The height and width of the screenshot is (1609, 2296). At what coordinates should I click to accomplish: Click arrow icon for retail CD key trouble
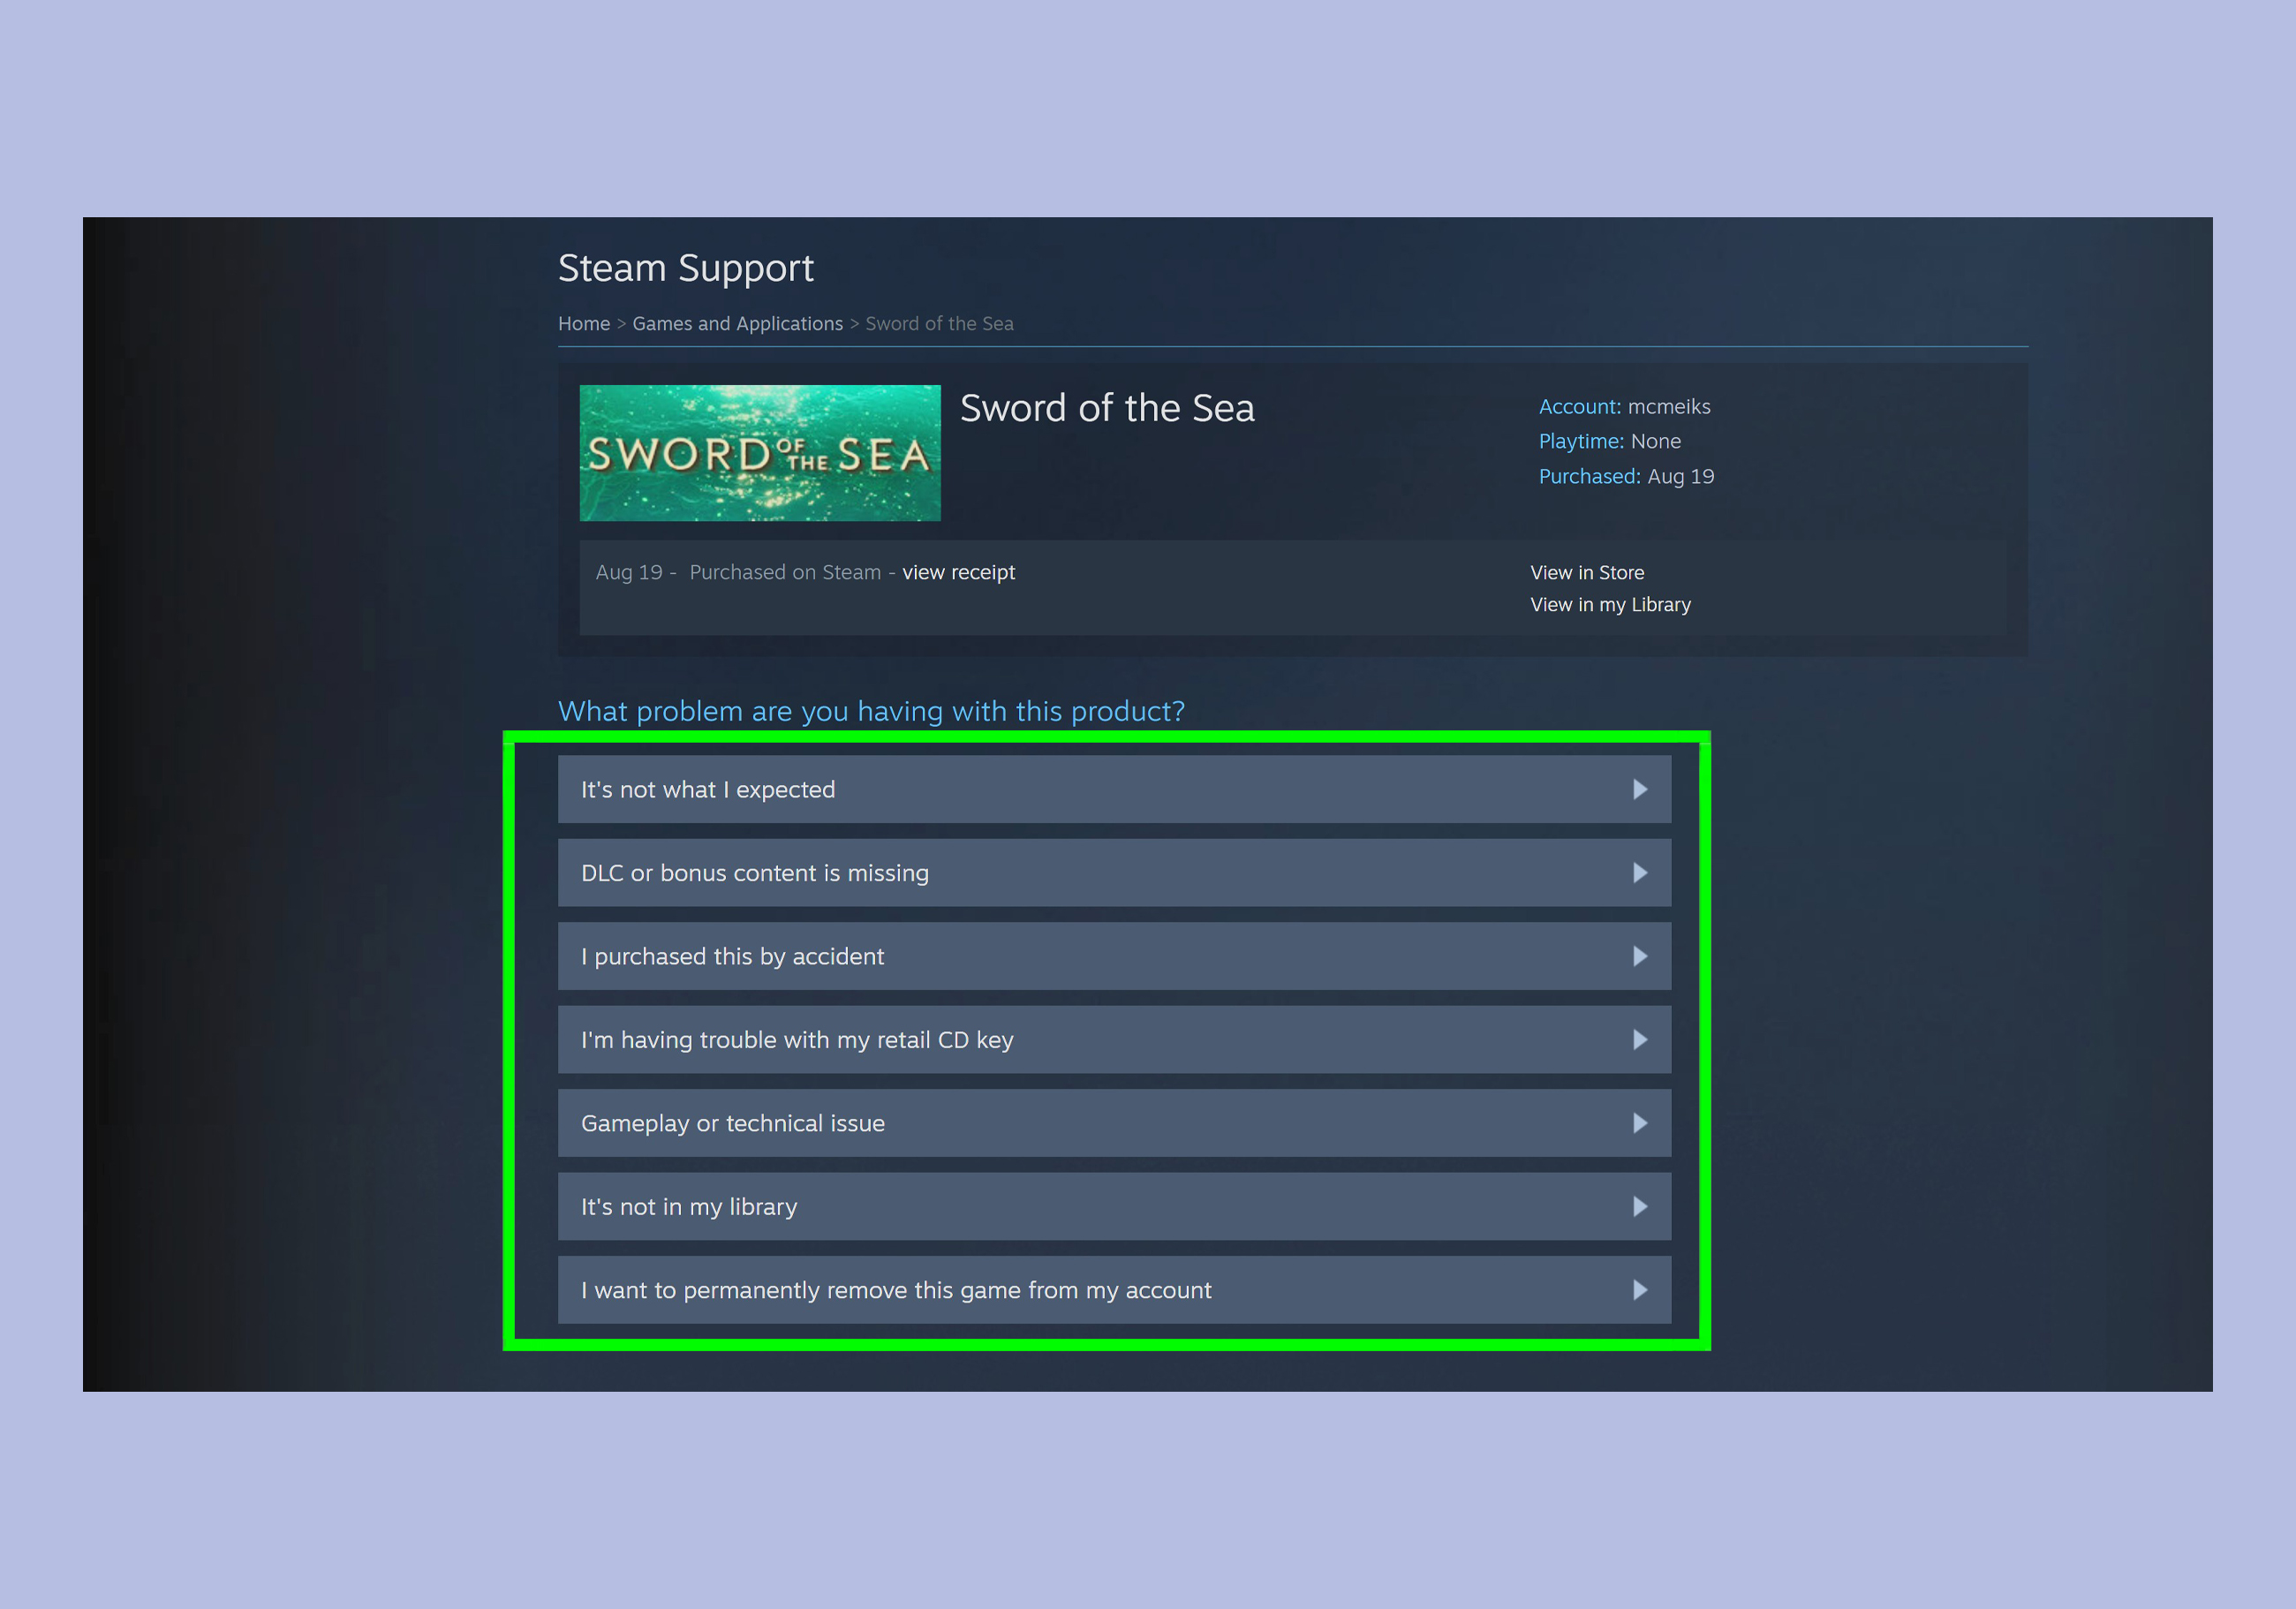pos(1639,1040)
